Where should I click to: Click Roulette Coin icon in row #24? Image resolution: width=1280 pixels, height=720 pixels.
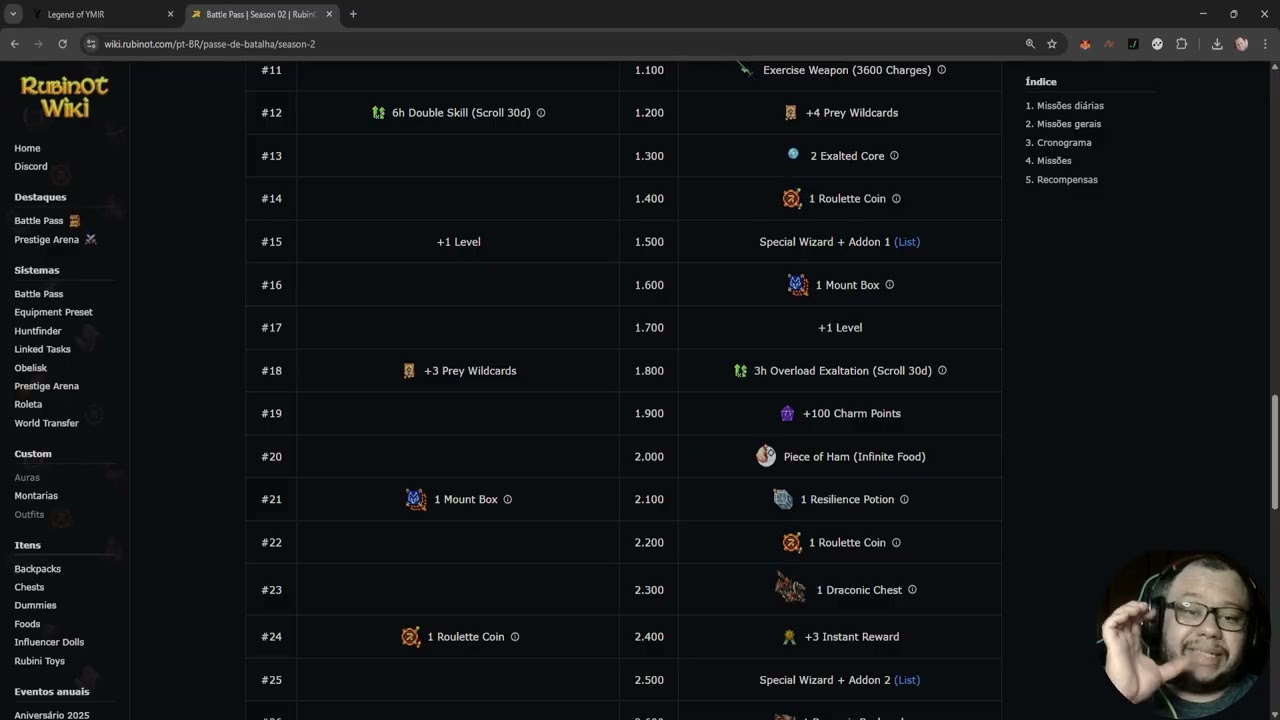(x=410, y=637)
